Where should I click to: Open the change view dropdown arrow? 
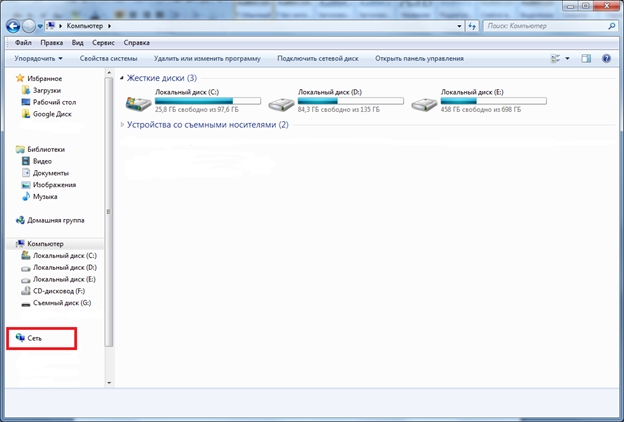568,59
